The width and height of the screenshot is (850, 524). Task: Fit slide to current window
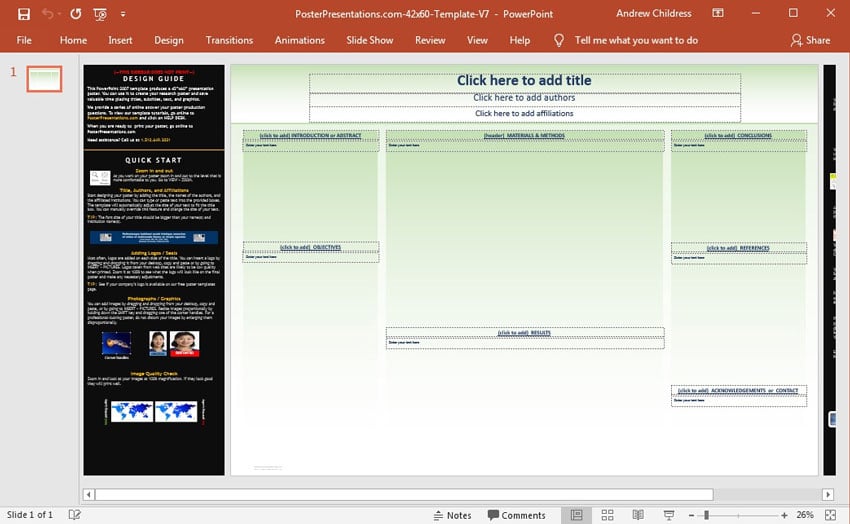click(832, 515)
